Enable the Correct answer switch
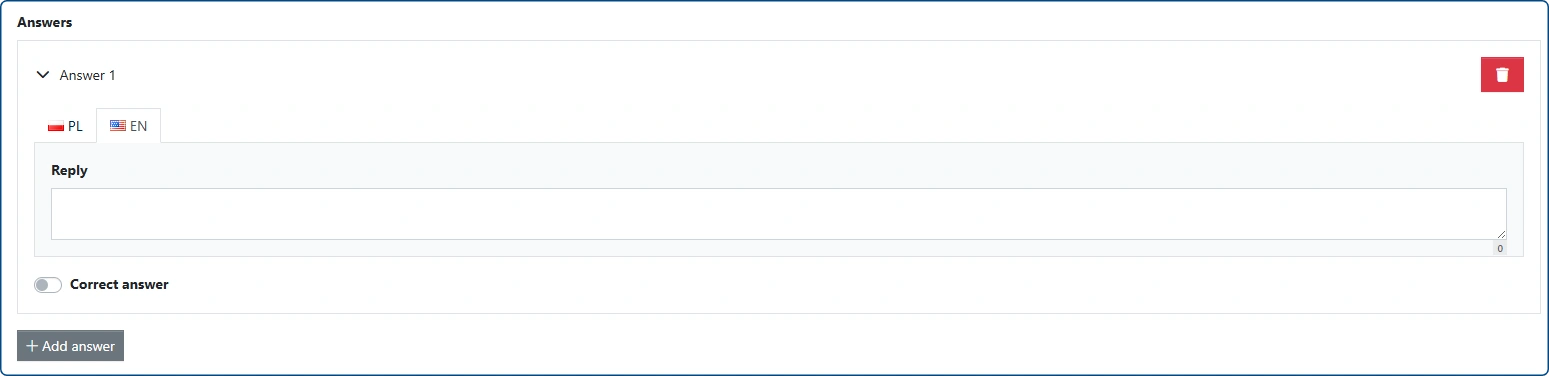 (48, 285)
